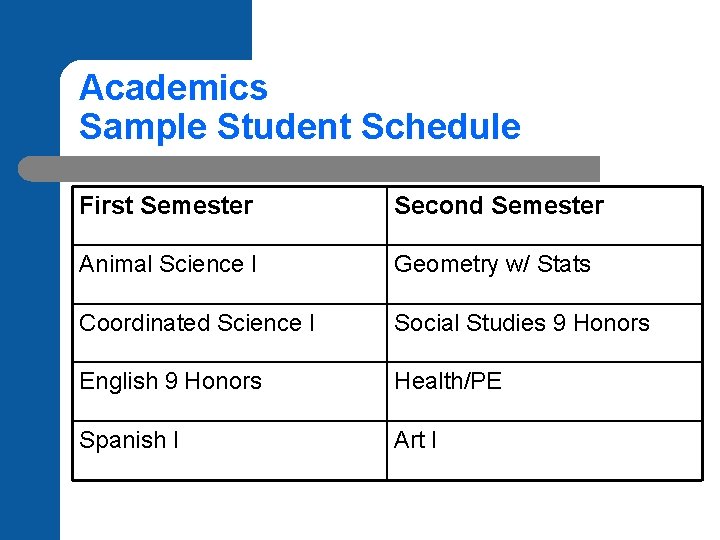720x540 pixels.
Task: Click the blank white area below the table
Action: (x=390, y=510)
